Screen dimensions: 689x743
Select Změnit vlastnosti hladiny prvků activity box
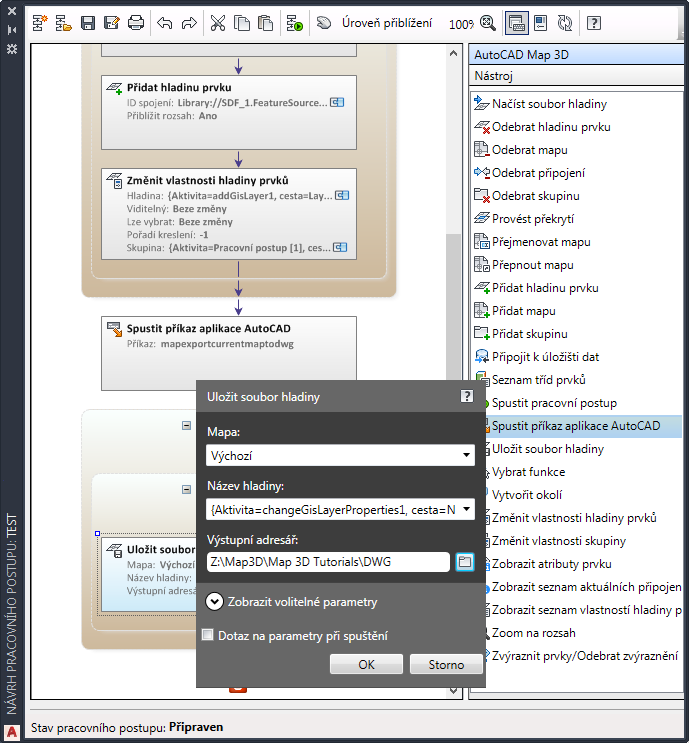(229, 214)
